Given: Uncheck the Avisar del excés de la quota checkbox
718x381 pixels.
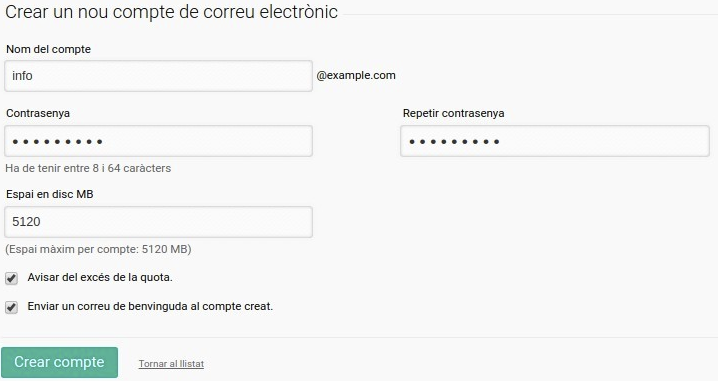Looking at the screenshot, I should pyautogui.click(x=11, y=278).
